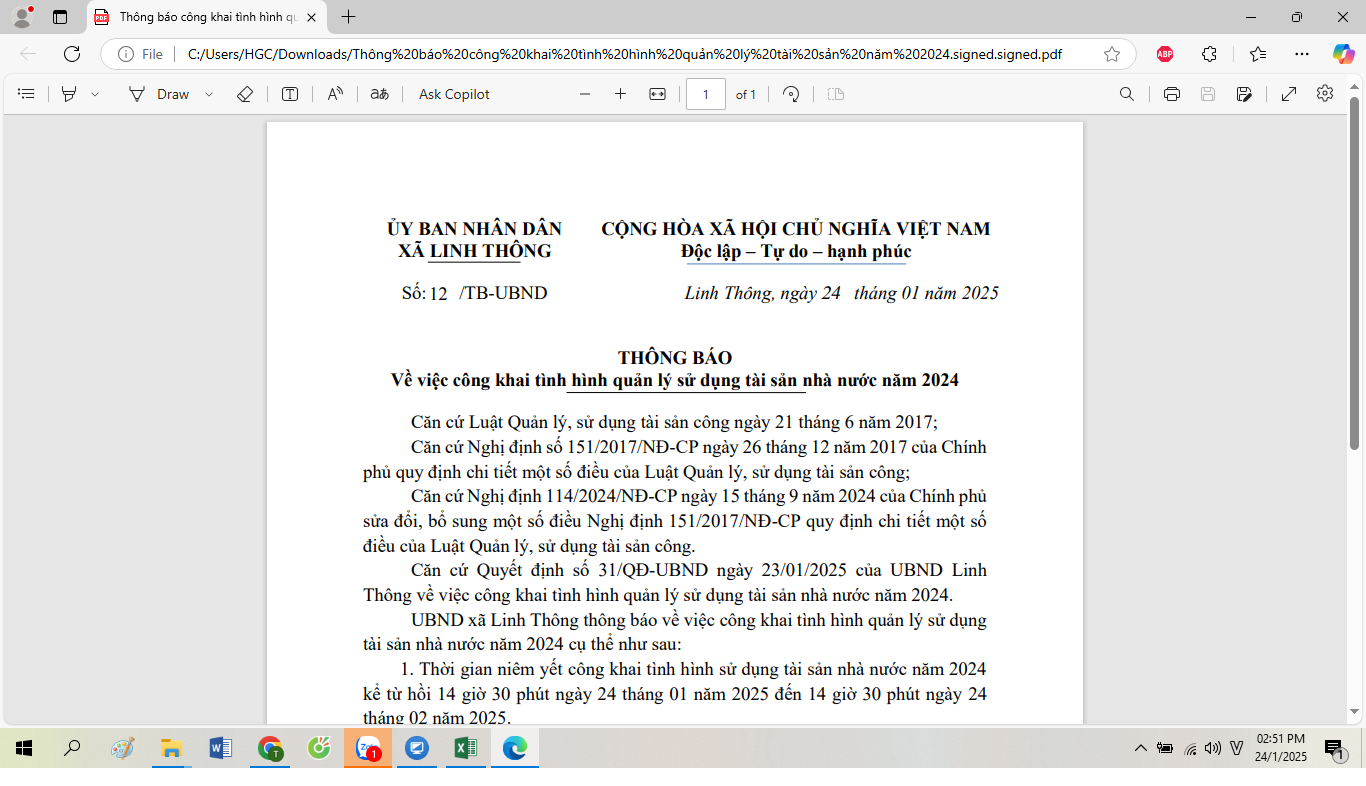Open Zalo with one unread notification

click(368, 748)
